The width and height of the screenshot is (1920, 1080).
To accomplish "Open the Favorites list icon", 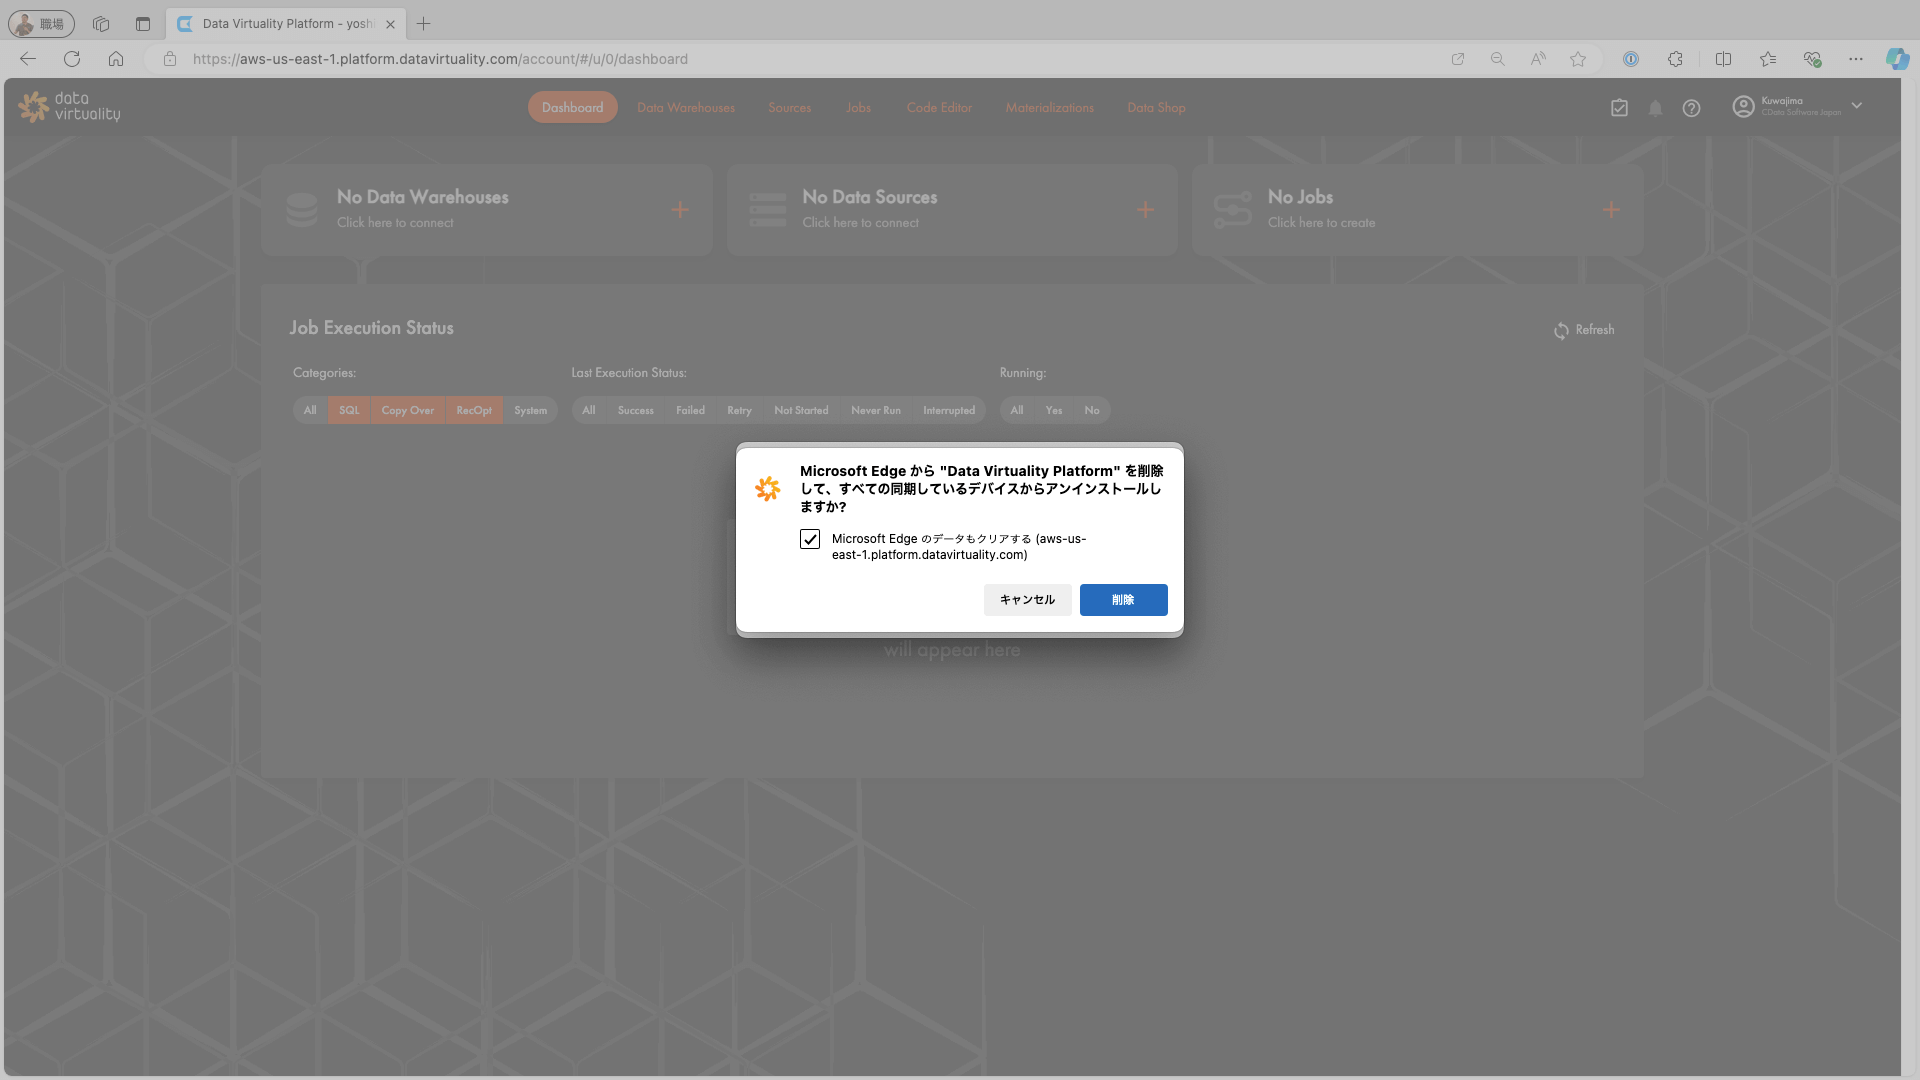I will tap(1768, 59).
